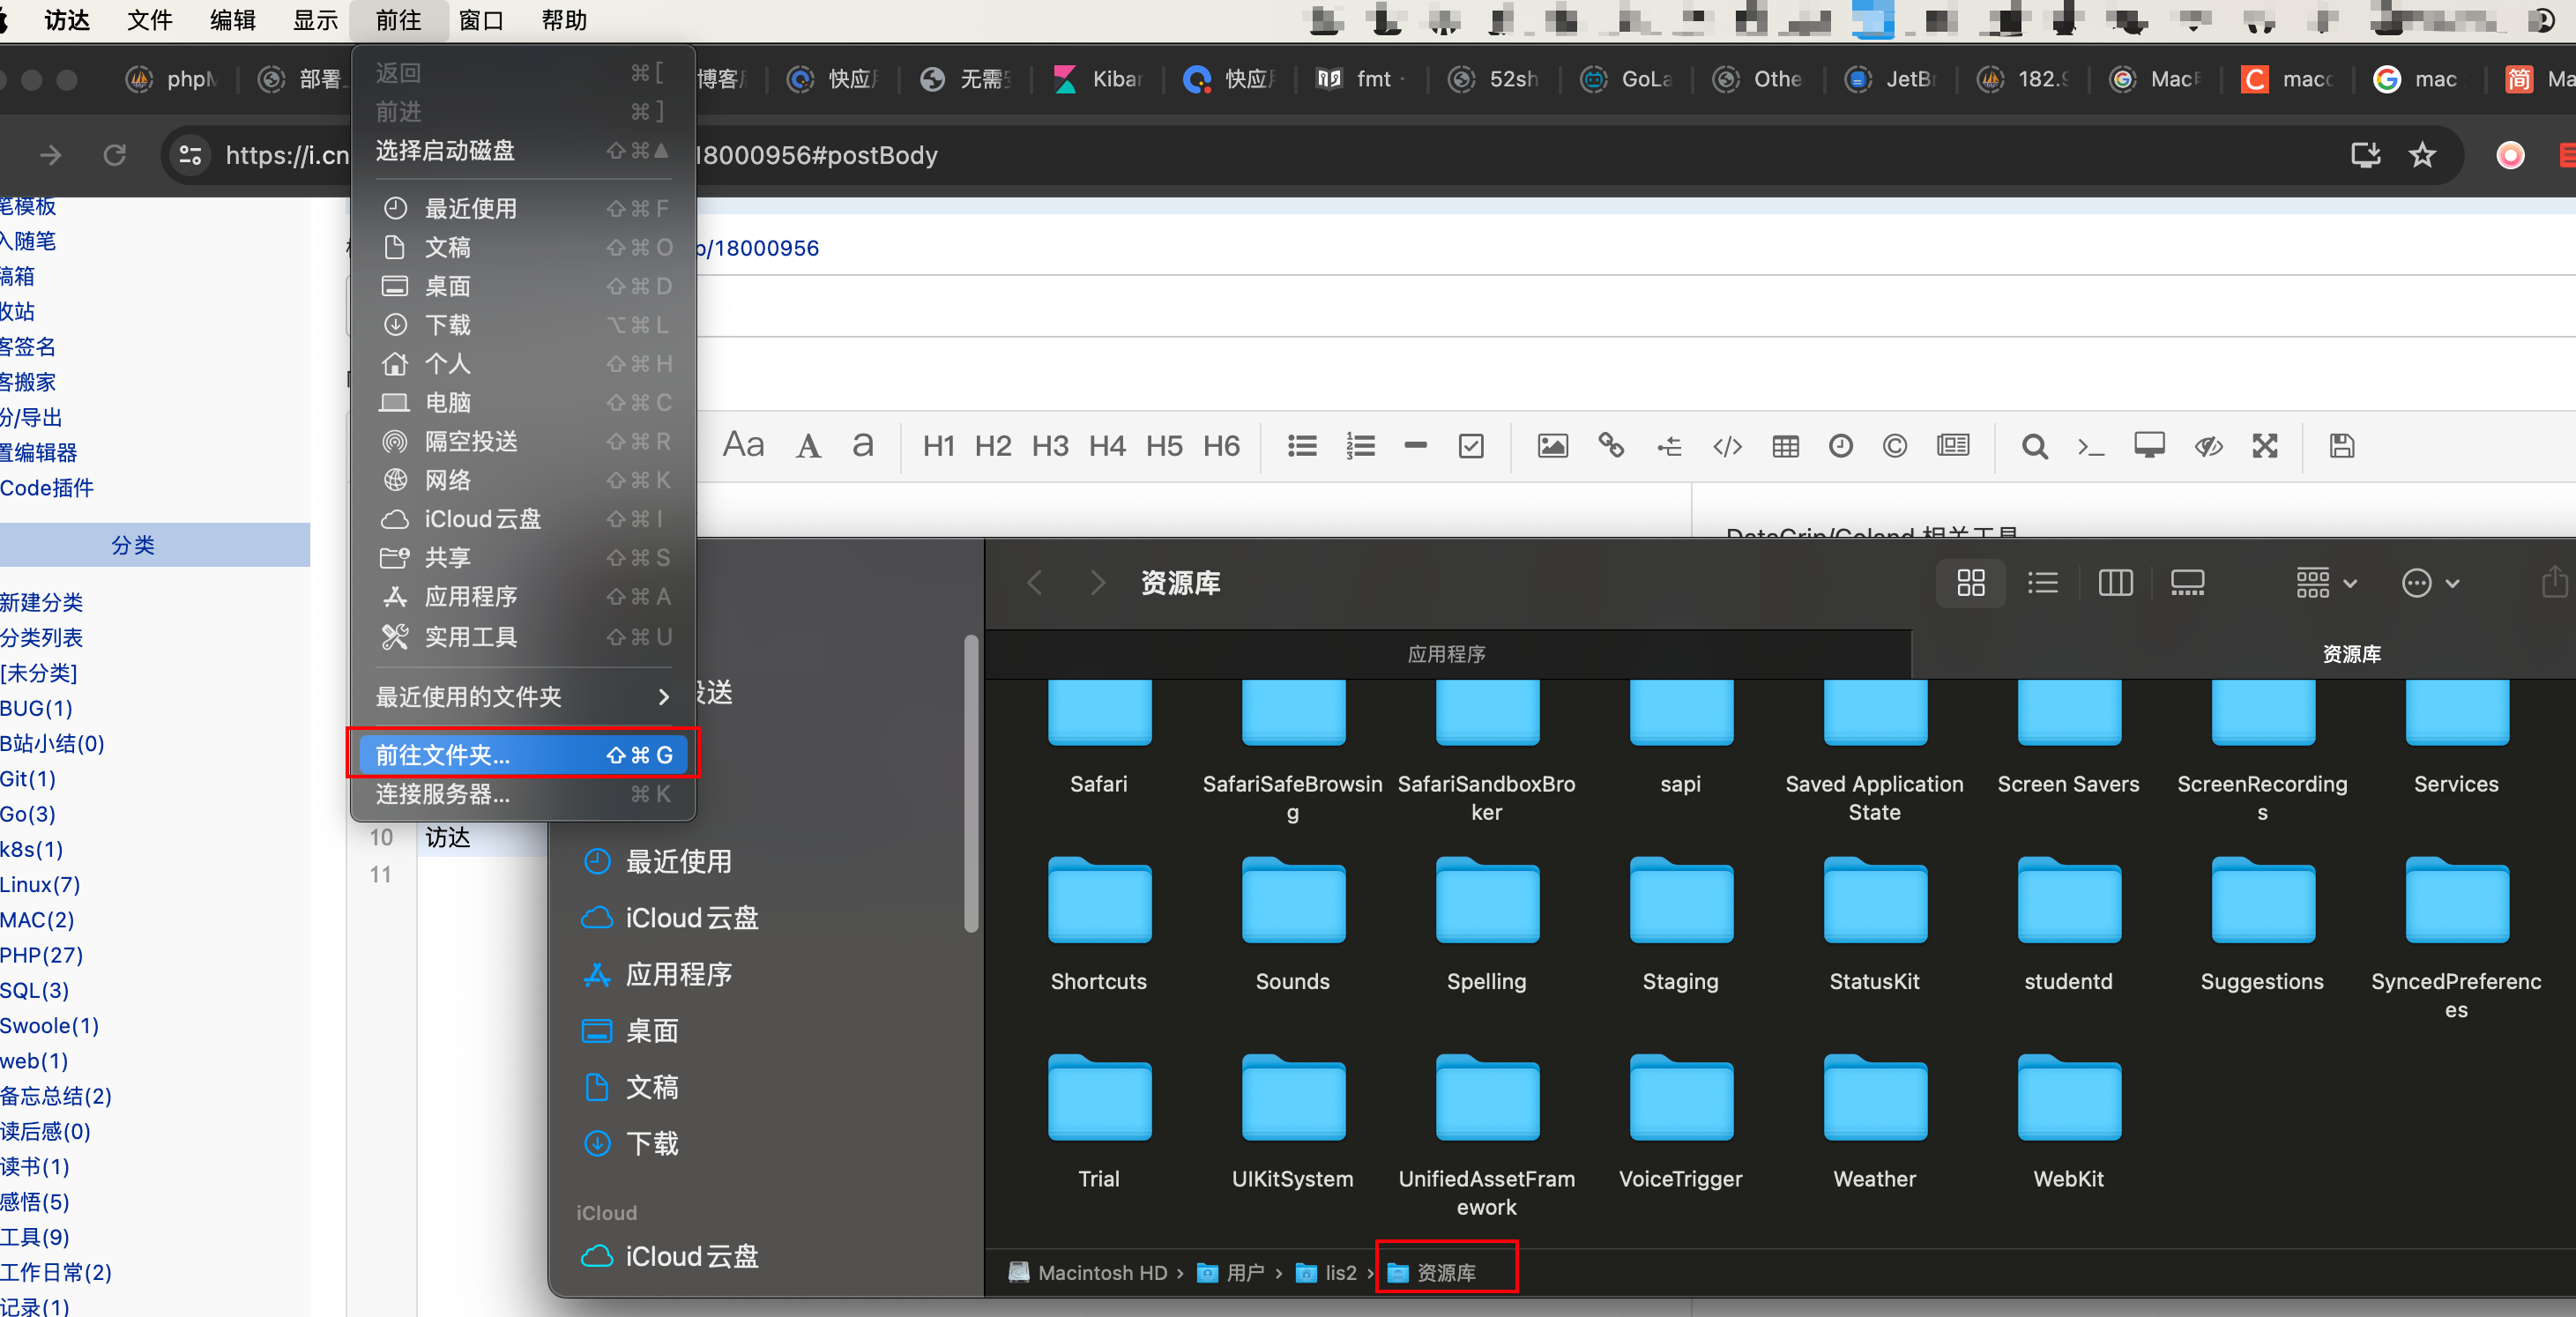Image resolution: width=2576 pixels, height=1317 pixels.
Task: Select Connect to Server menu entry
Action: click(x=523, y=794)
